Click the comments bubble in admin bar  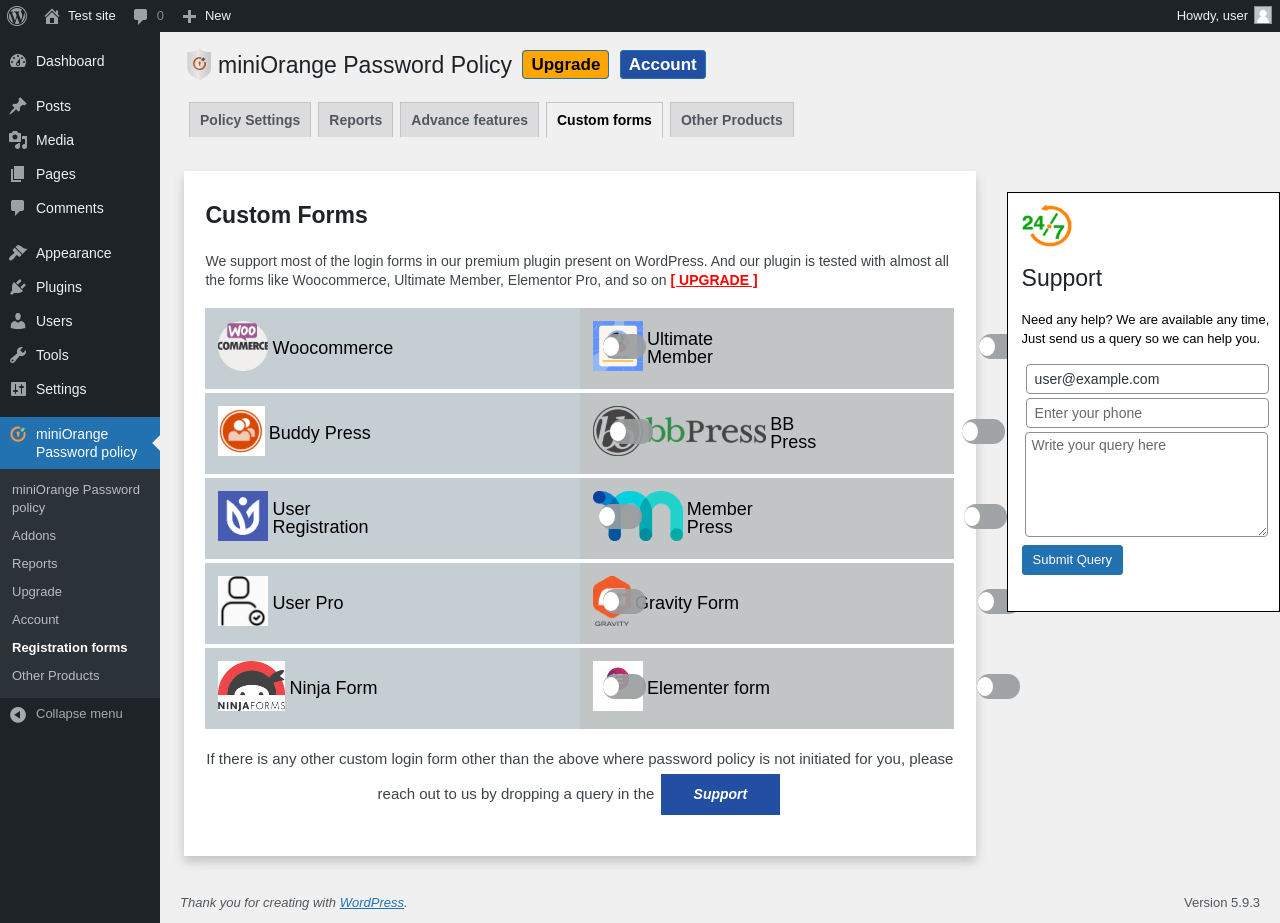pyautogui.click(x=141, y=16)
